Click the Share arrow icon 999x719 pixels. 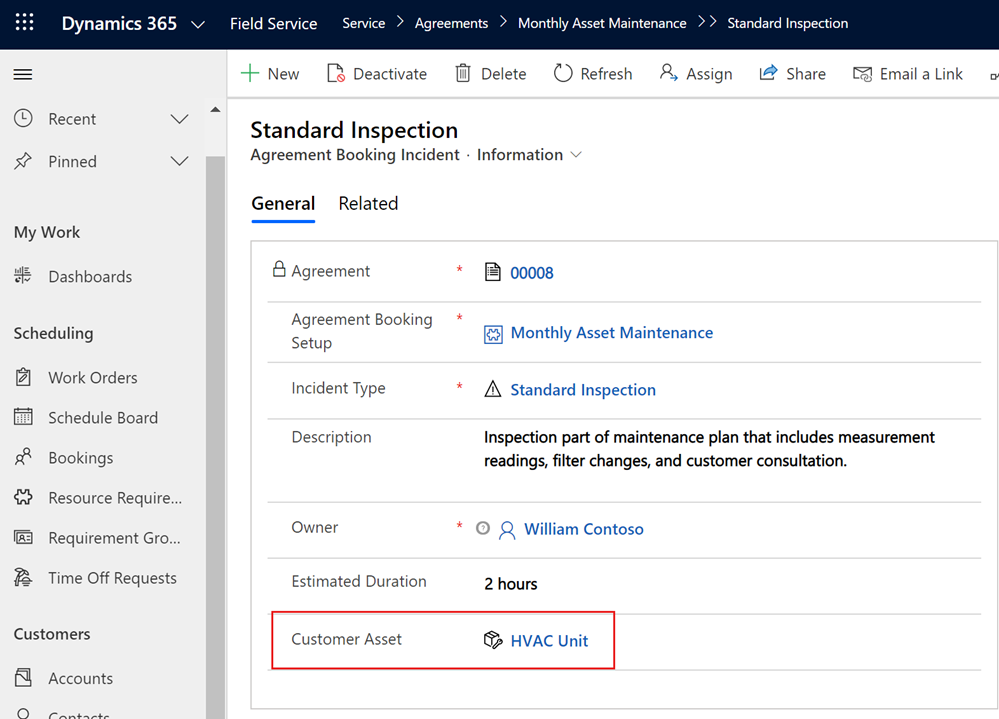(768, 73)
